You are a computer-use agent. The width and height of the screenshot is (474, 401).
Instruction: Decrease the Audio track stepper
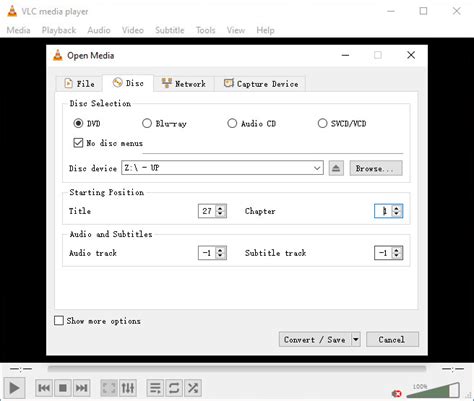[220, 256]
